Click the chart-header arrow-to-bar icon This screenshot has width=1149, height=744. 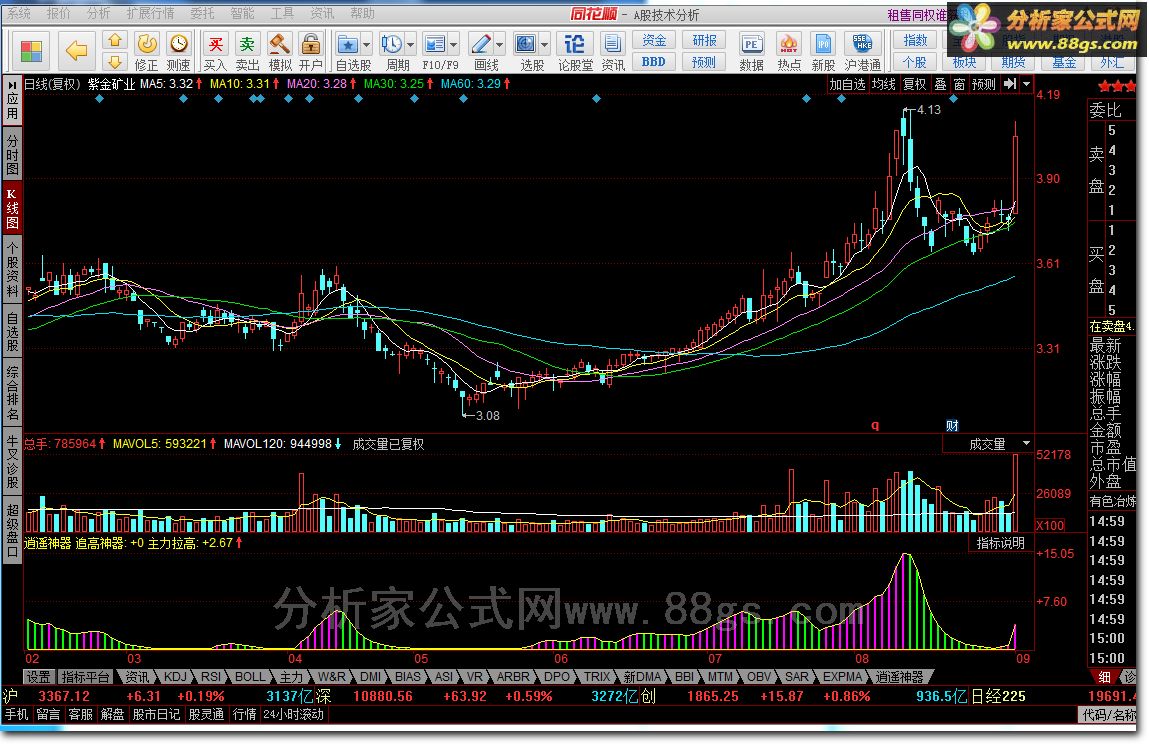point(1010,84)
